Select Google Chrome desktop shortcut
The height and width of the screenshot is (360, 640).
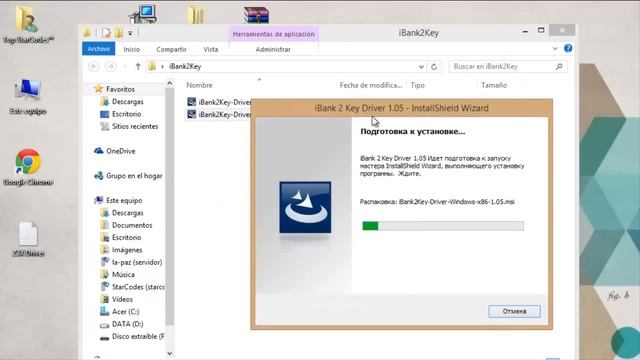tap(28, 167)
